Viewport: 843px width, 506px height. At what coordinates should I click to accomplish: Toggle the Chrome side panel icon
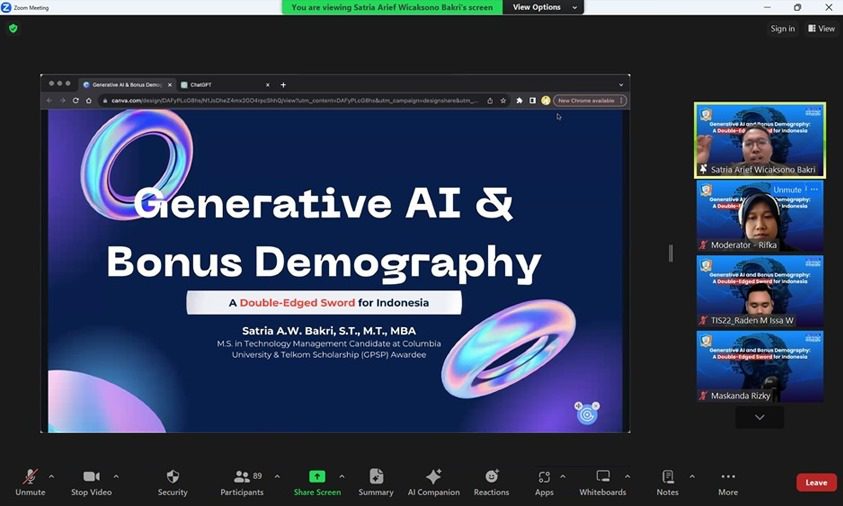coord(532,101)
